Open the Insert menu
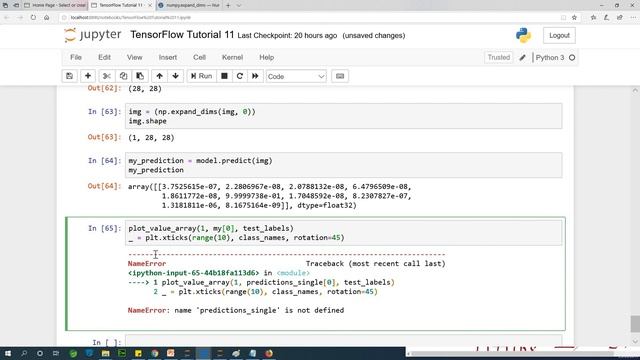This screenshot has width=640, height=360. (x=168, y=58)
